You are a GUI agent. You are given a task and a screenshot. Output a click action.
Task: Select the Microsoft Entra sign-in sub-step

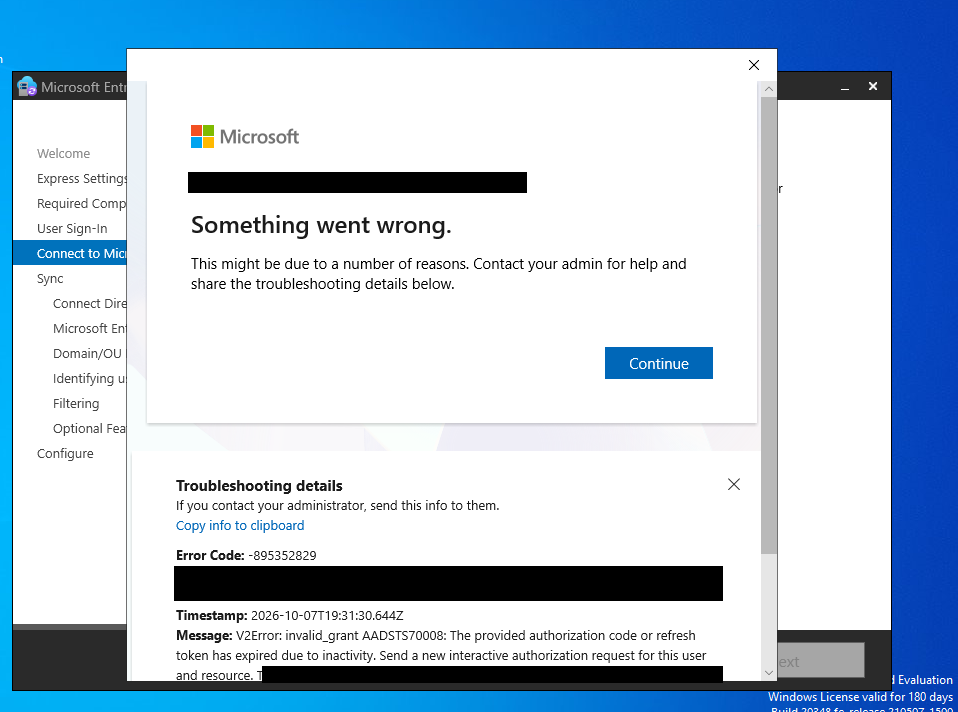point(89,329)
